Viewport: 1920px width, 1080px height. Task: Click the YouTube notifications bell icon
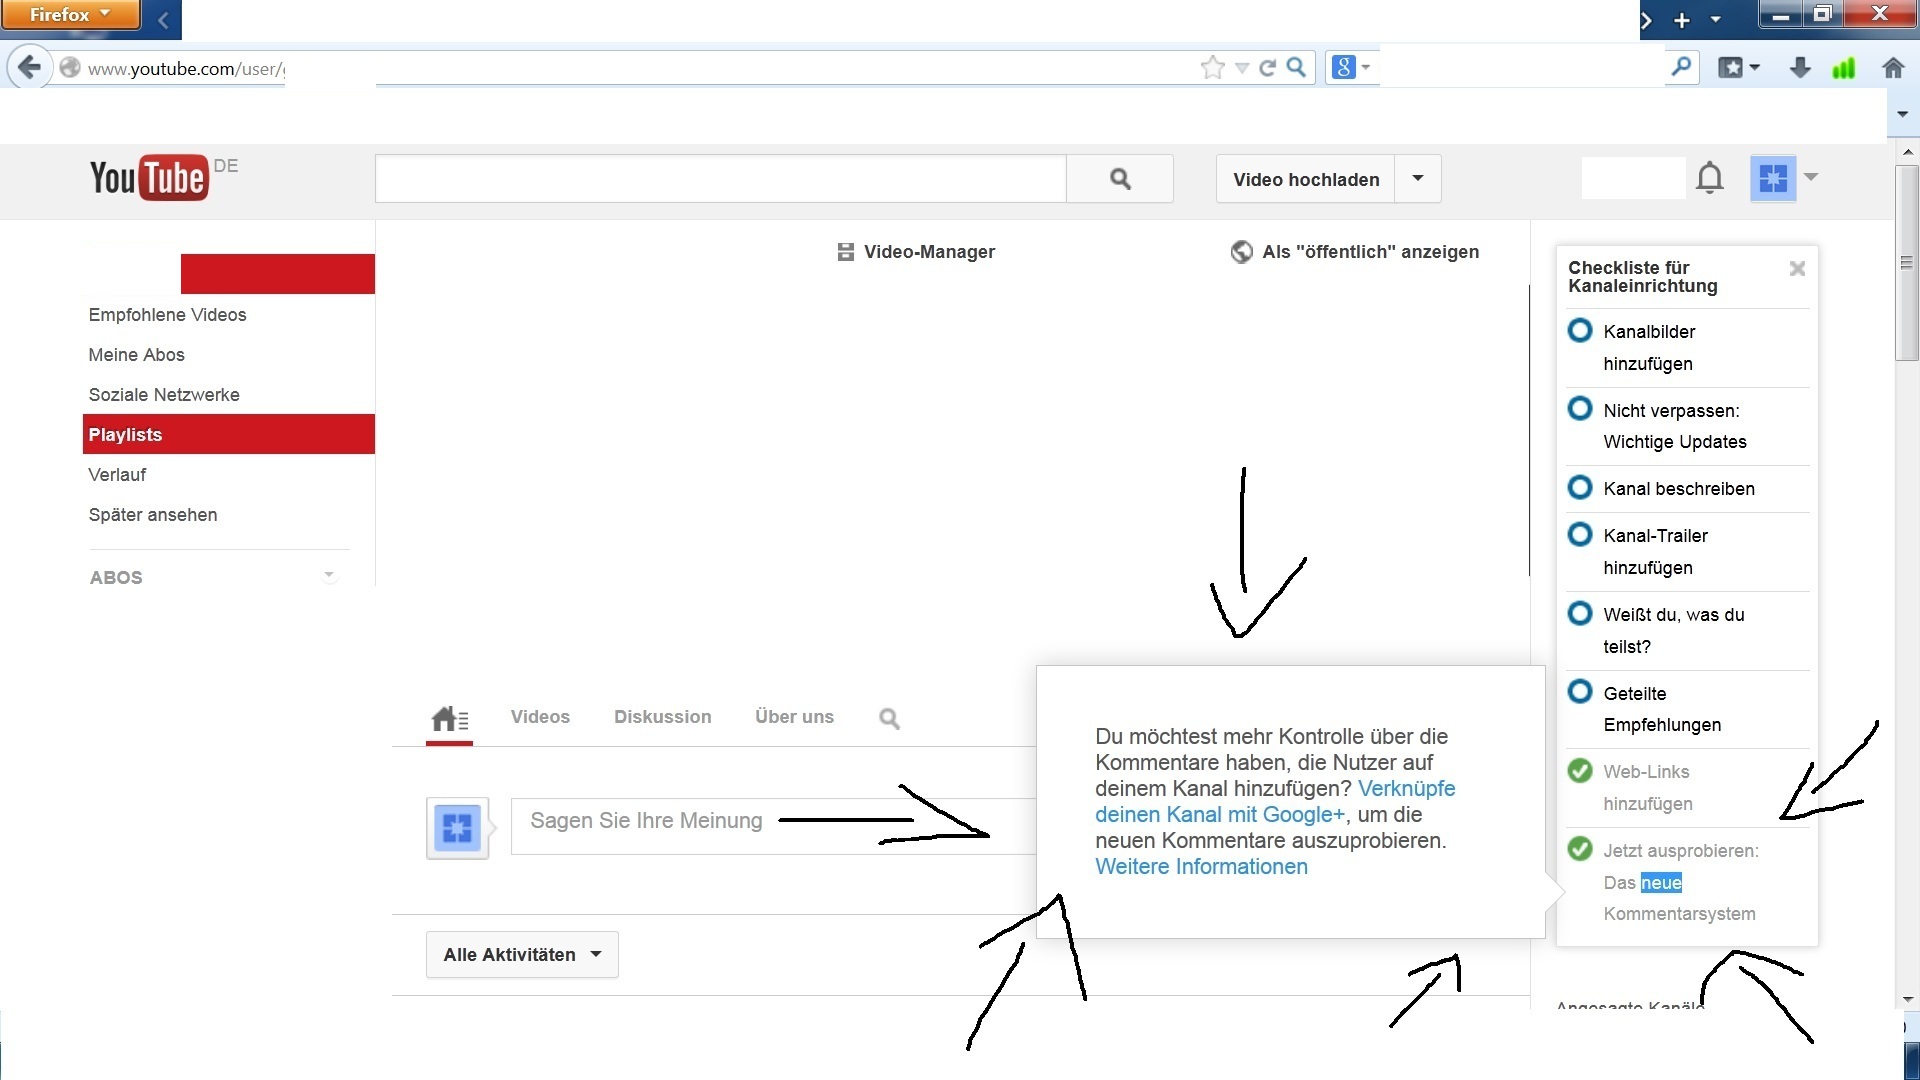point(1709,178)
